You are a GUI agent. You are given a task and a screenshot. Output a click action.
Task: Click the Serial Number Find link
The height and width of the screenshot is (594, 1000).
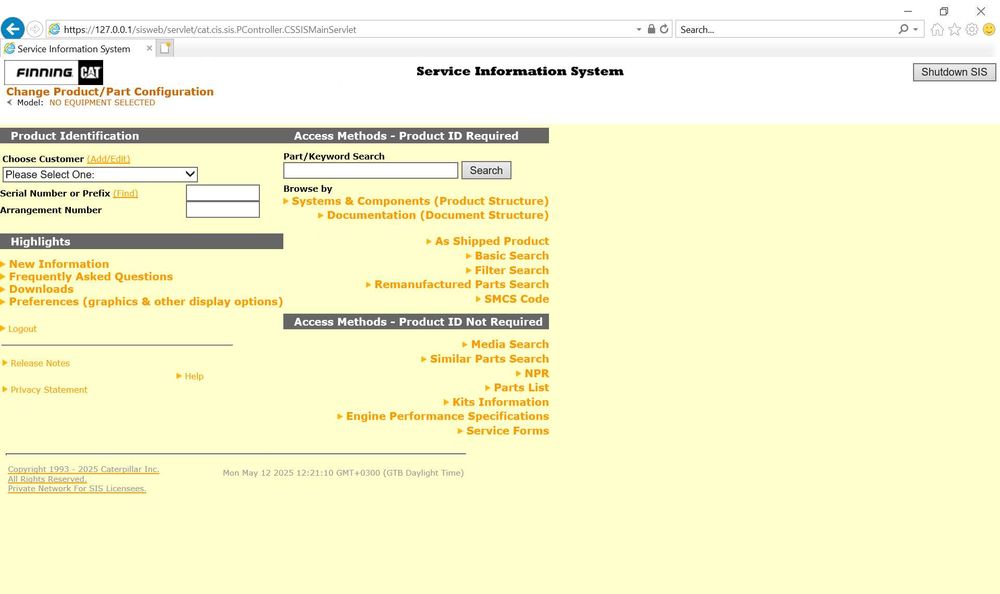coord(126,193)
